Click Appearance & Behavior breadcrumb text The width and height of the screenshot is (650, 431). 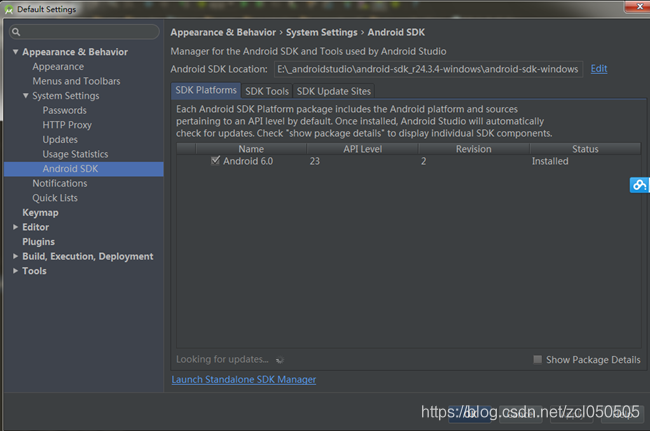(x=223, y=32)
